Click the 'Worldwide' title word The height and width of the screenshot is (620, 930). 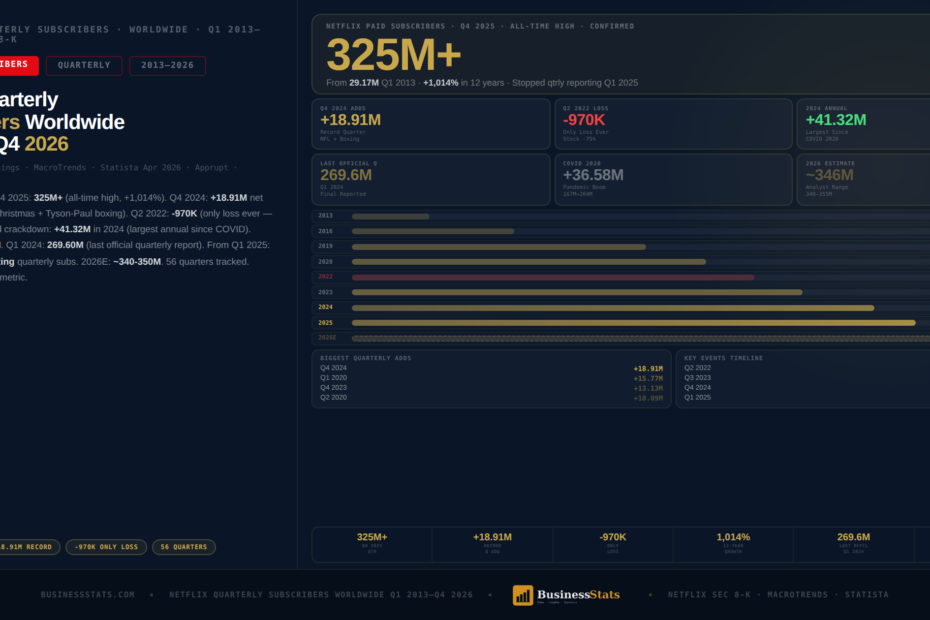point(75,122)
